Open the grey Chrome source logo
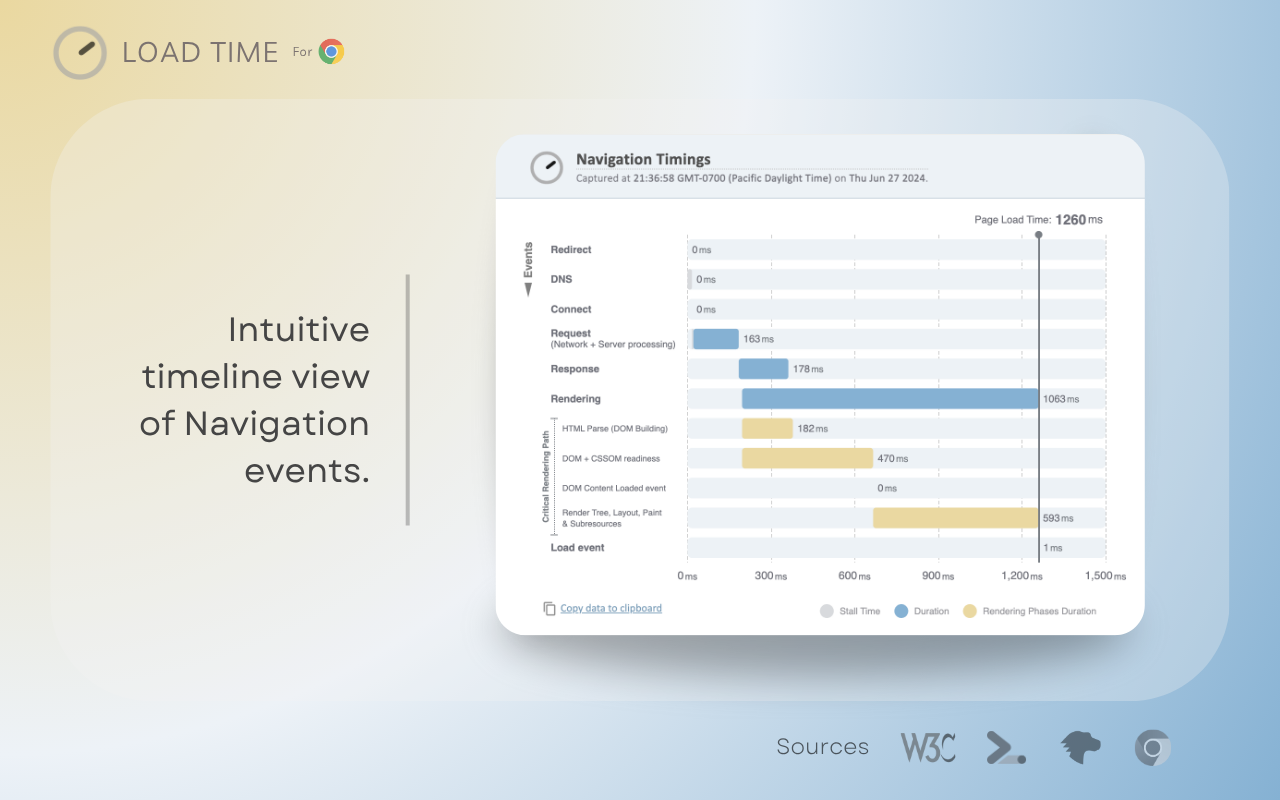This screenshot has width=1280, height=800. pyautogui.click(x=1153, y=747)
